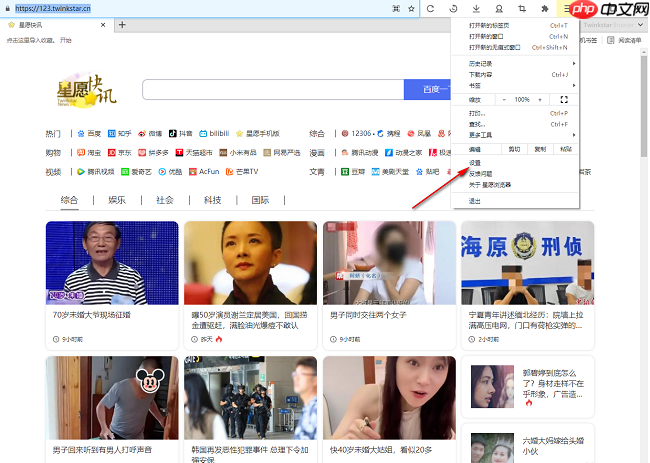This screenshot has width=650, height=463.
Task: Open the 星愿手机版 shortcut
Action: (258, 133)
